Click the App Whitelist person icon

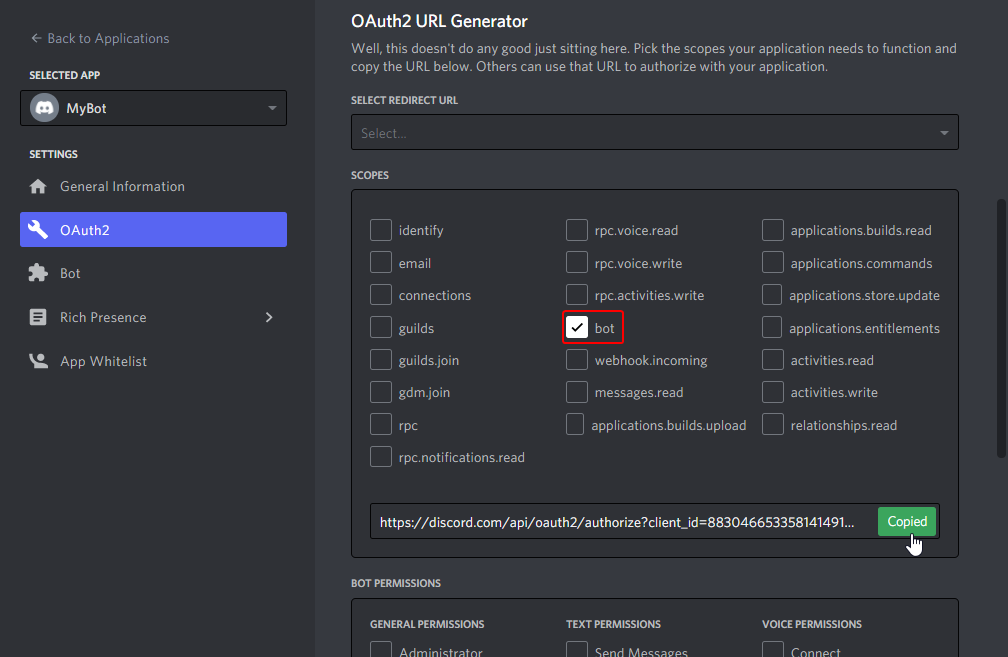click(x=38, y=361)
